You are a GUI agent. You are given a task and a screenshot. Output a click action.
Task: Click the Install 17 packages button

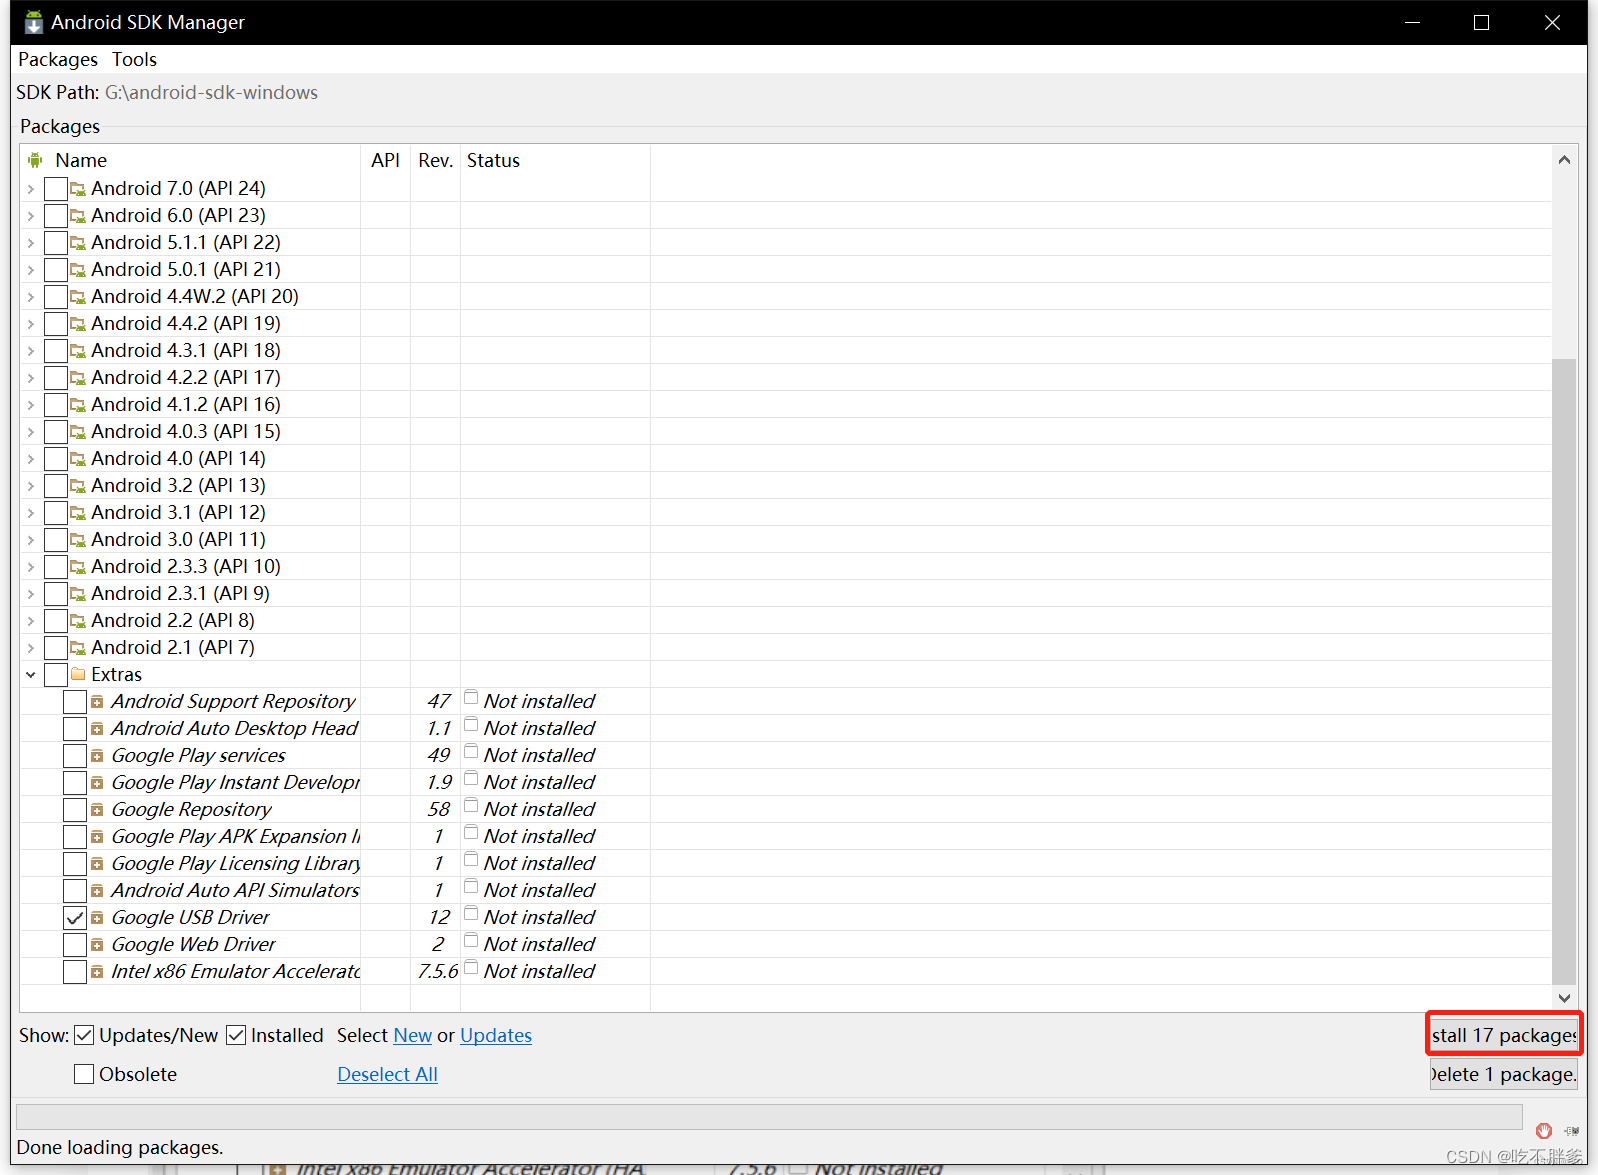coord(1504,1035)
